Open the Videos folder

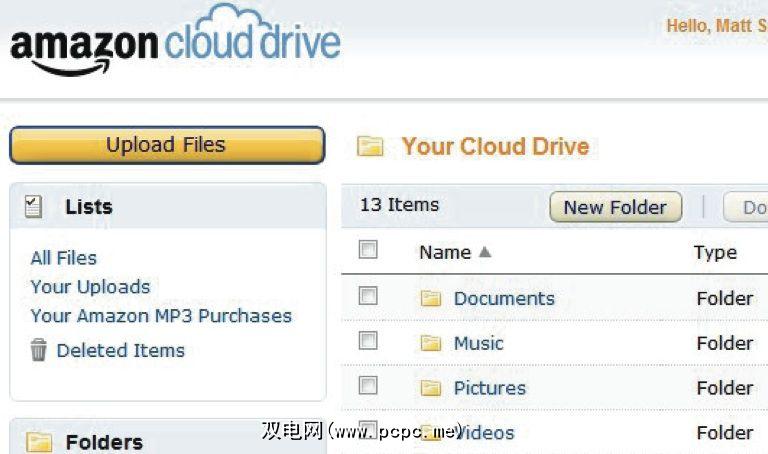click(x=486, y=432)
